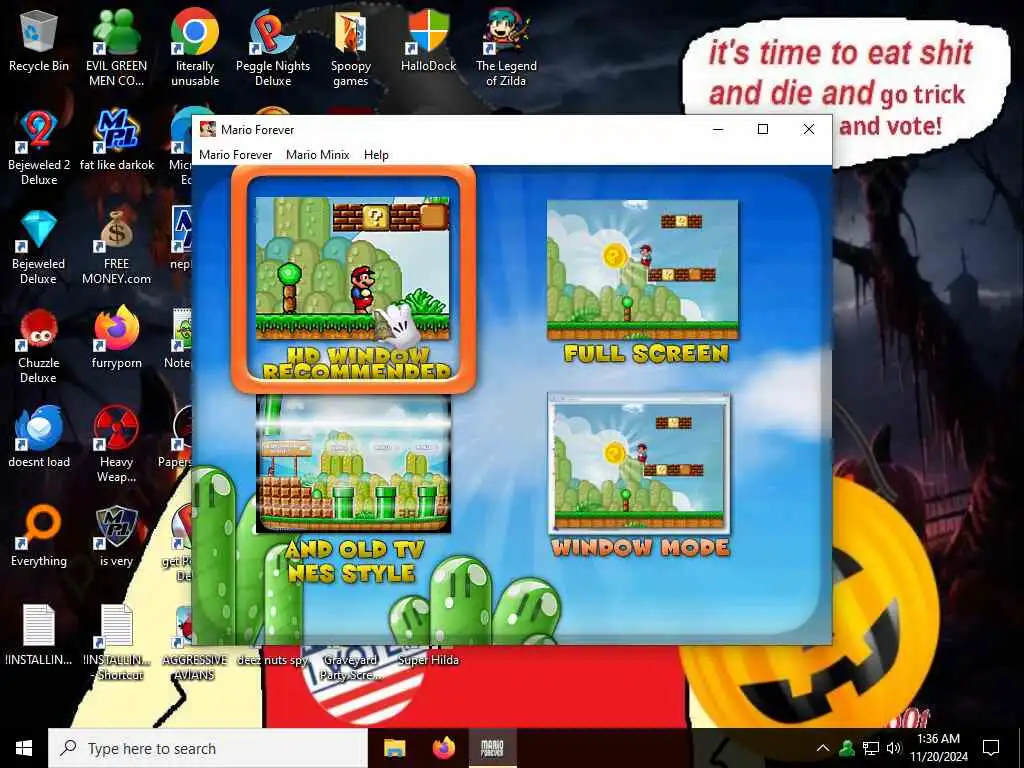The height and width of the screenshot is (768, 1024).
Task: Click the Mario Forever taskbar button
Action: 492,748
